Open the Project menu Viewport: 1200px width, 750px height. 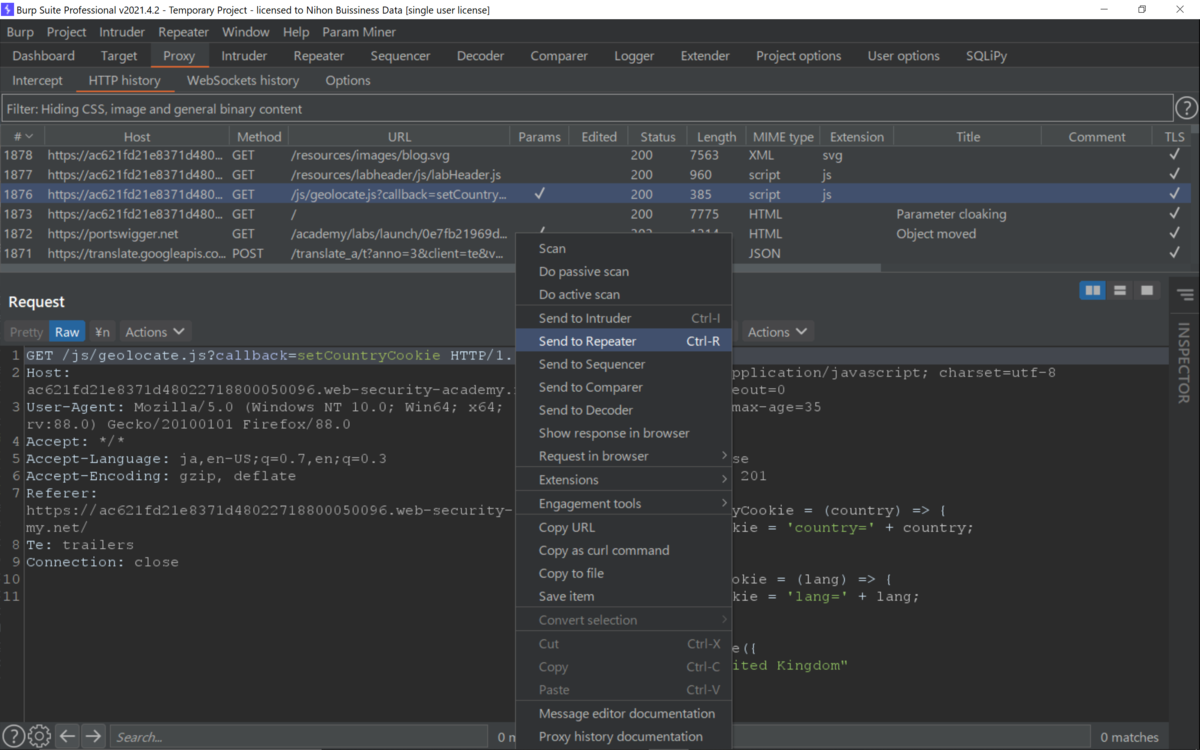pos(67,32)
